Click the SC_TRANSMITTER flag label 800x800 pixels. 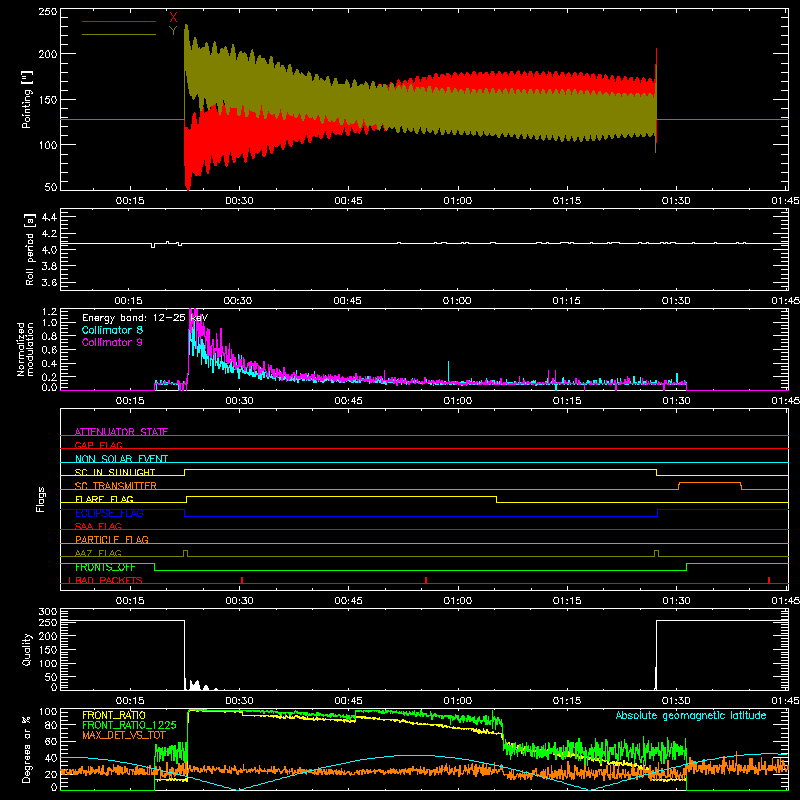[x=116, y=486]
